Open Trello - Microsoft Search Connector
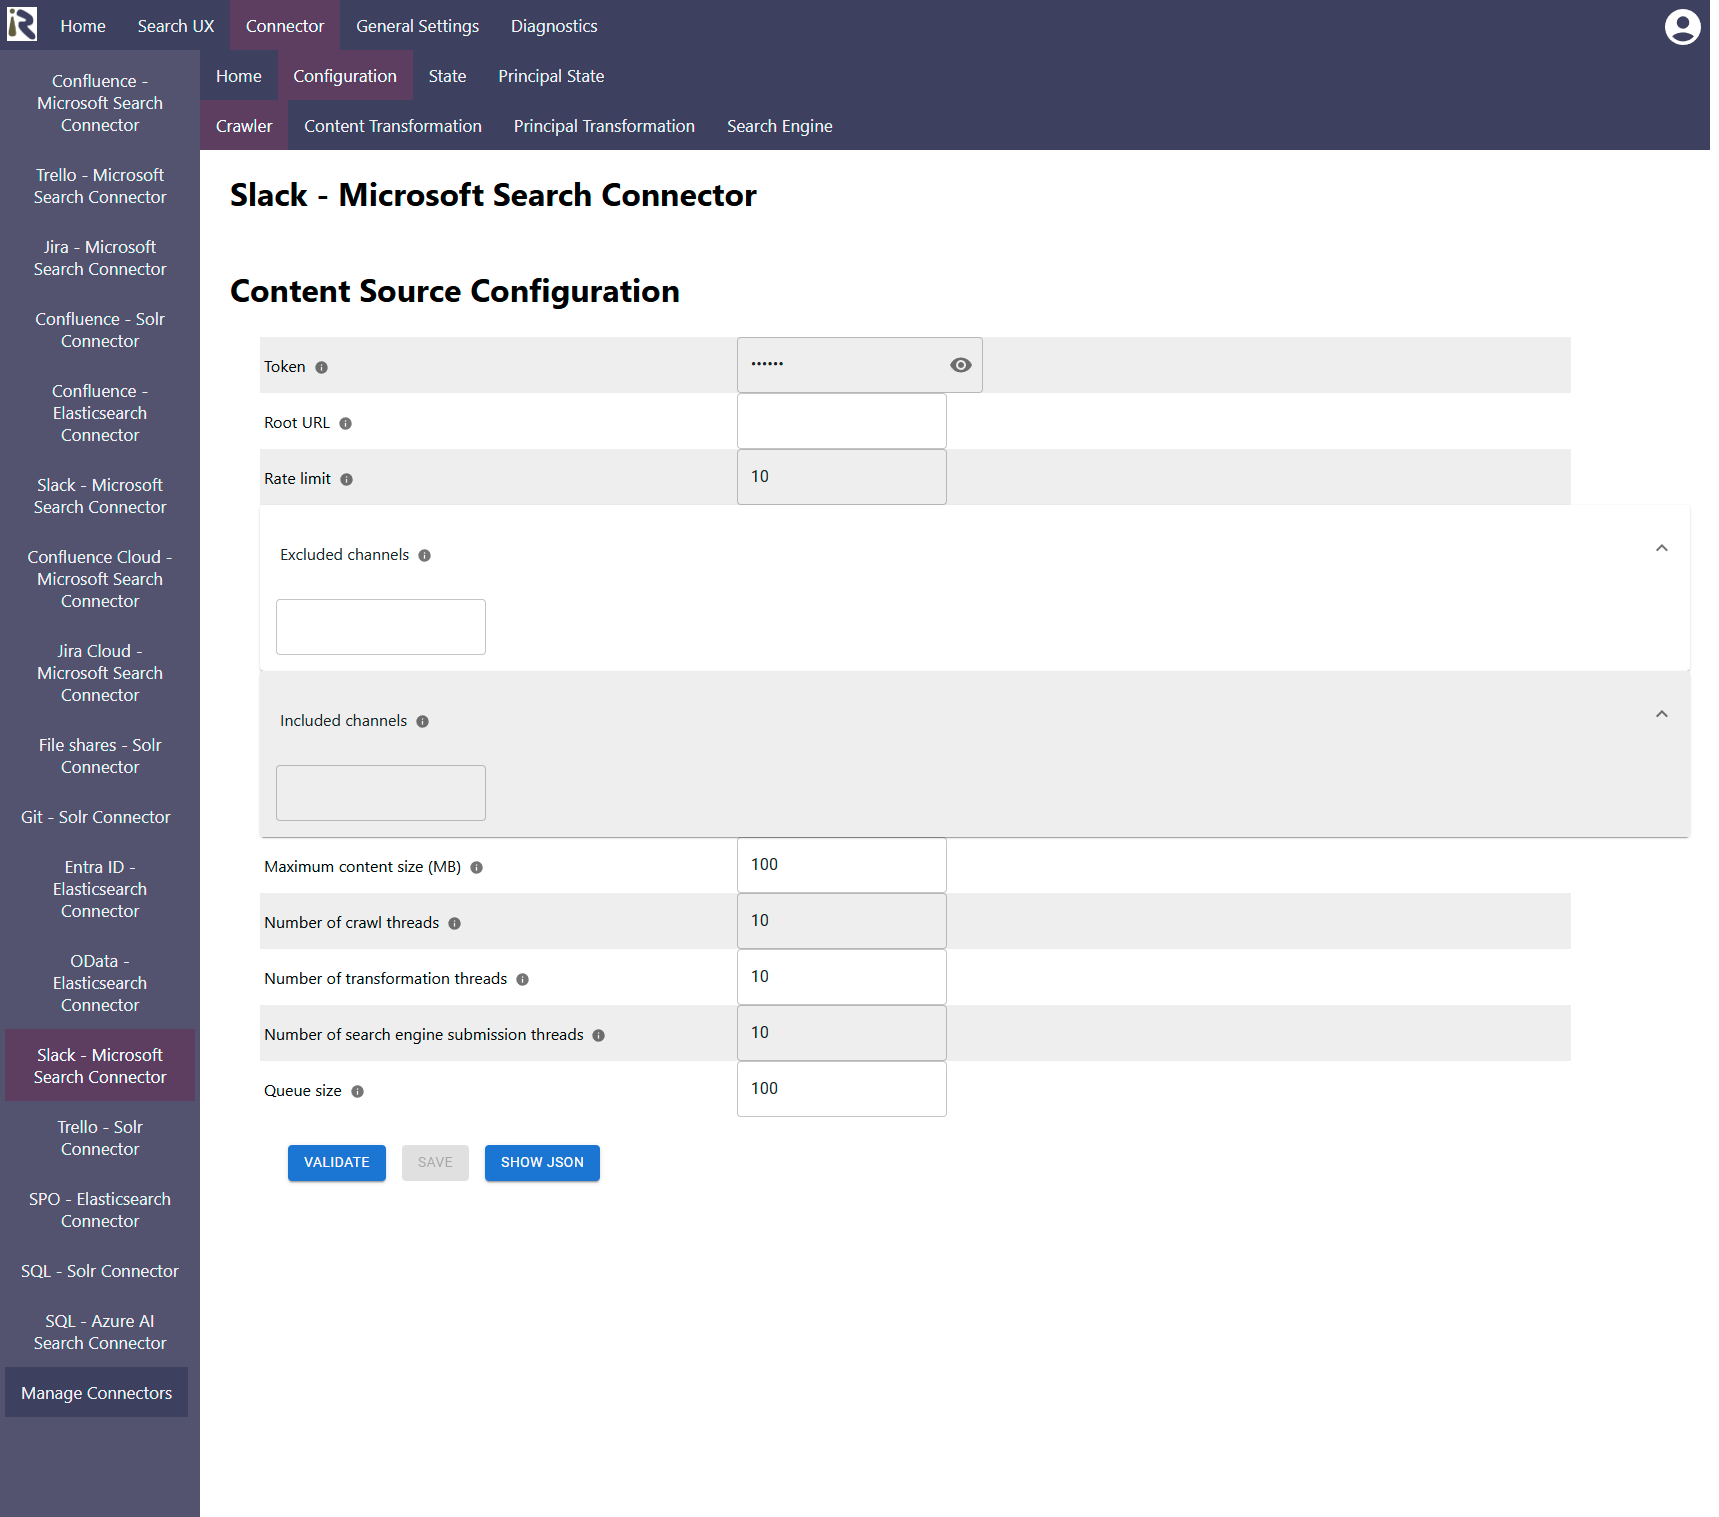Image resolution: width=1719 pixels, height=1517 pixels. click(100, 186)
